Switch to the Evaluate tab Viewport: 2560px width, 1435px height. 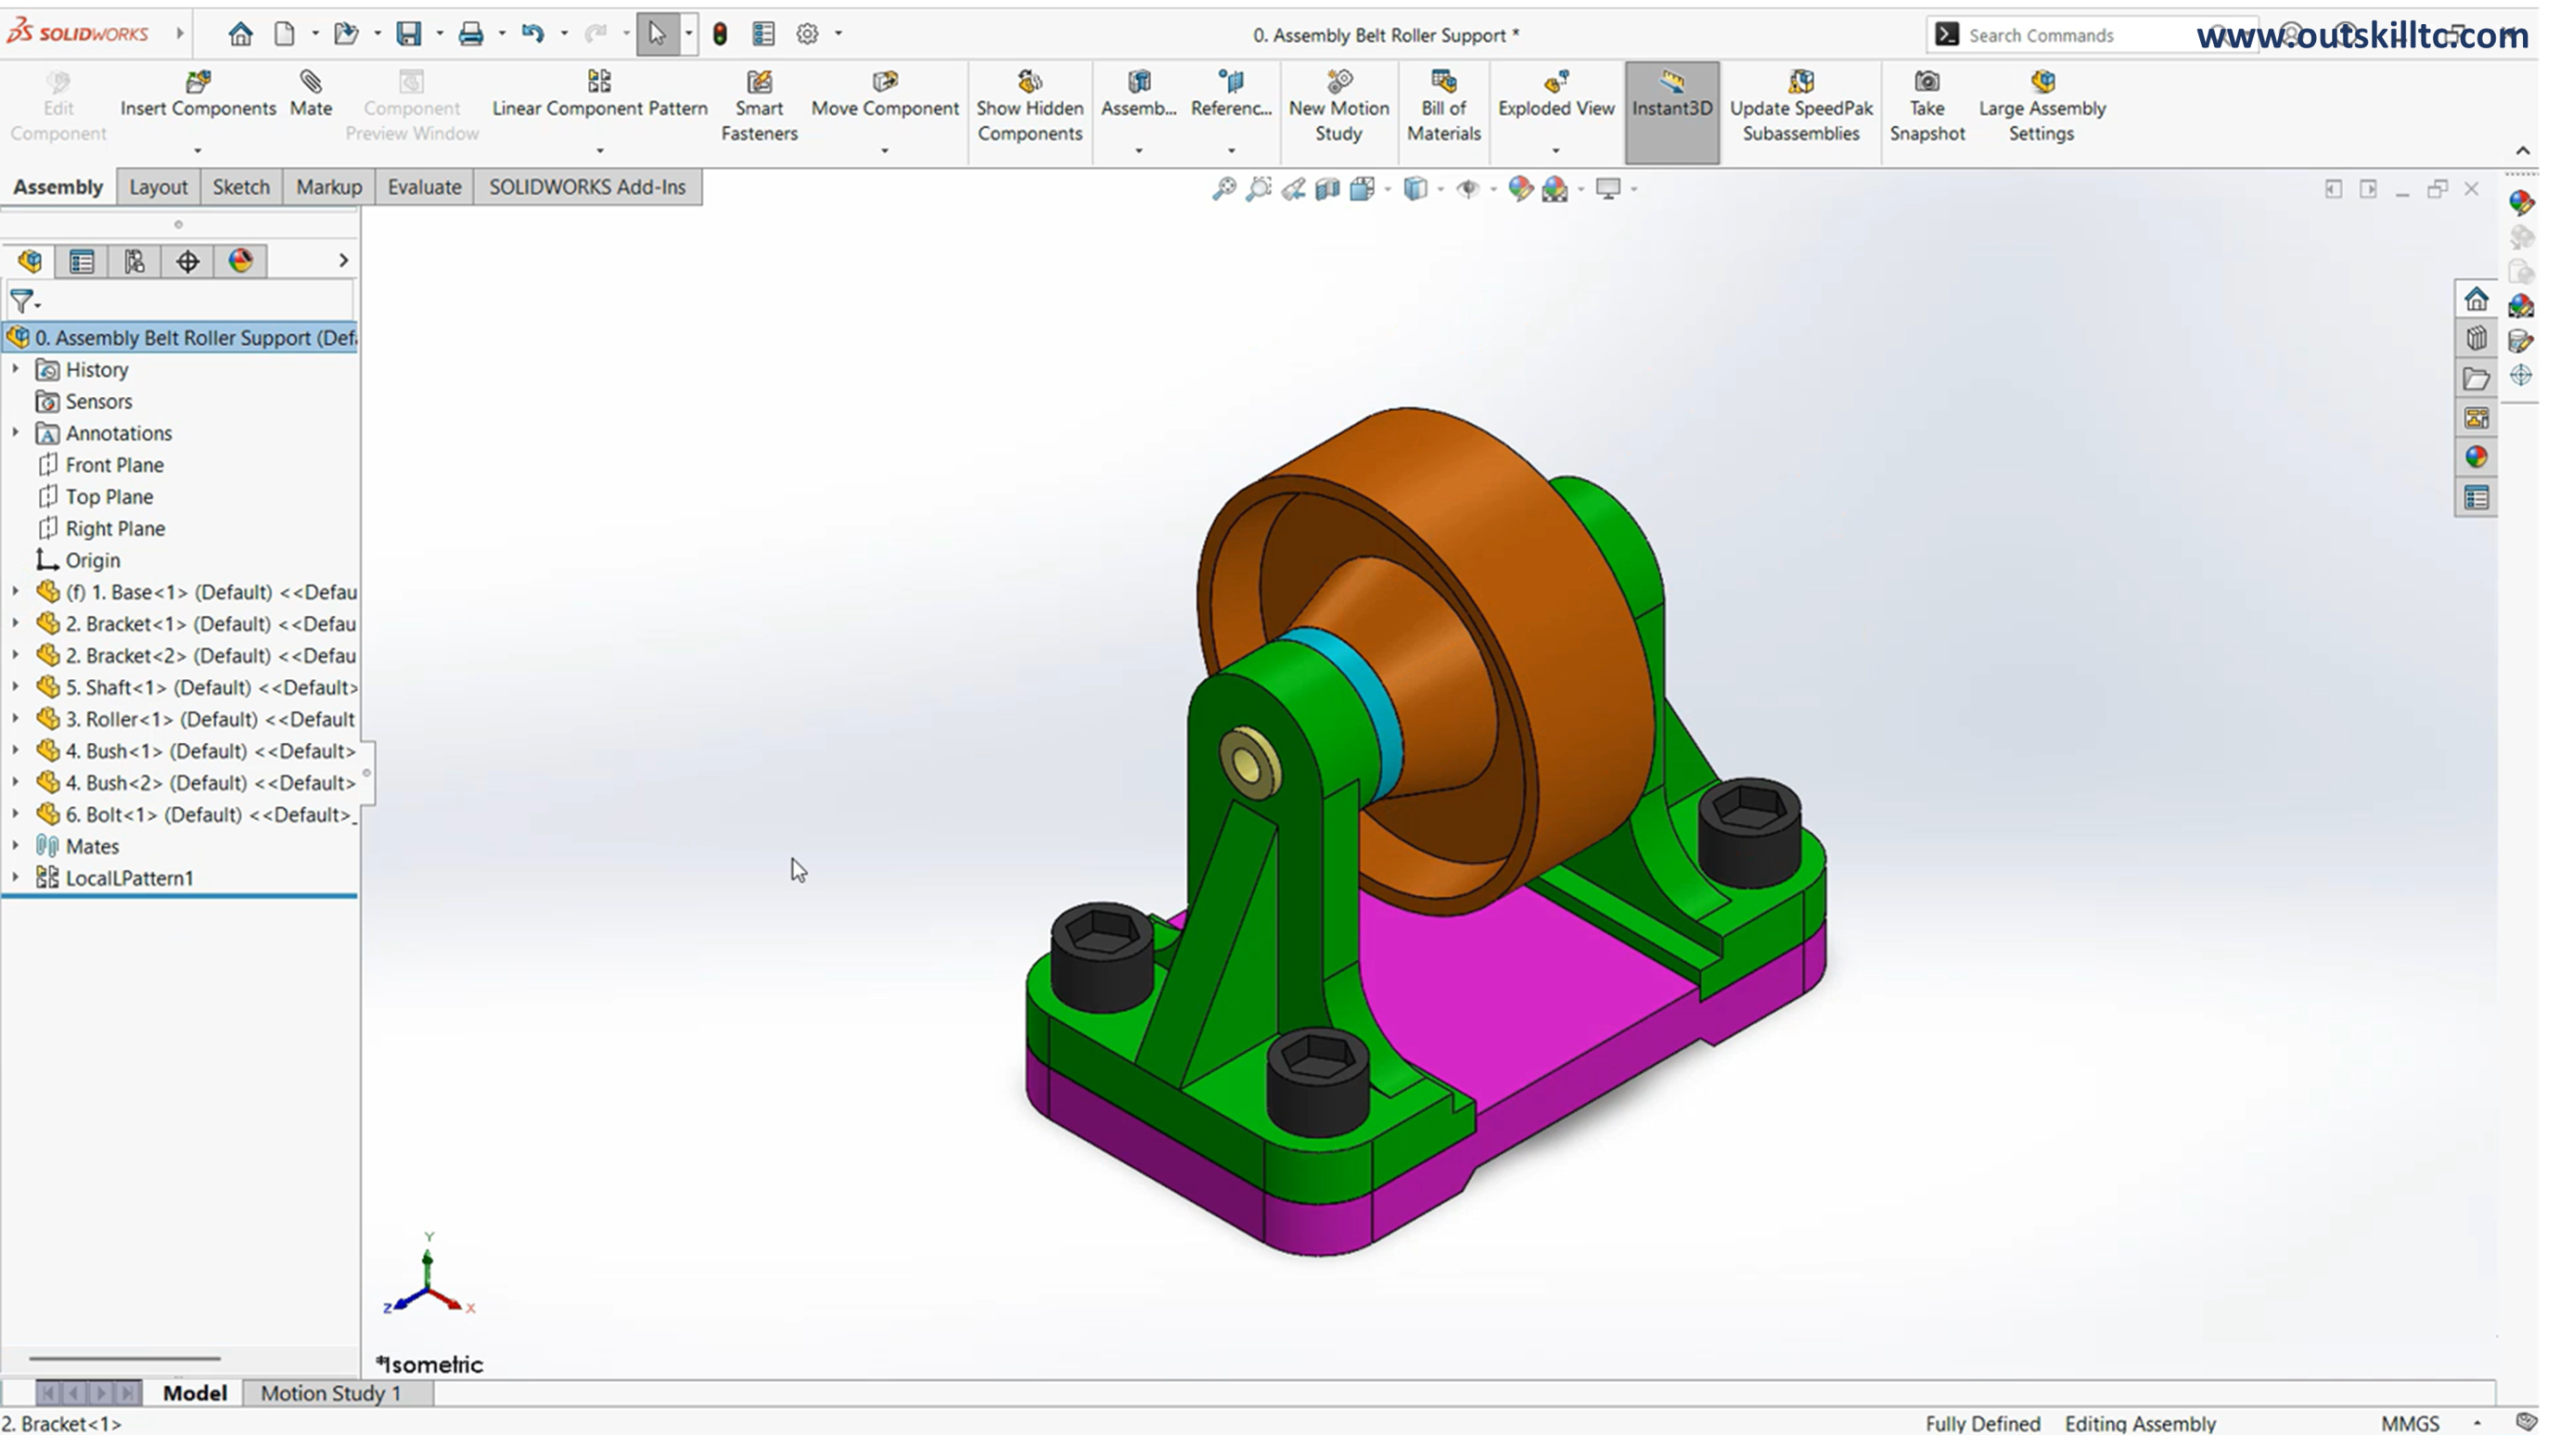(x=424, y=188)
